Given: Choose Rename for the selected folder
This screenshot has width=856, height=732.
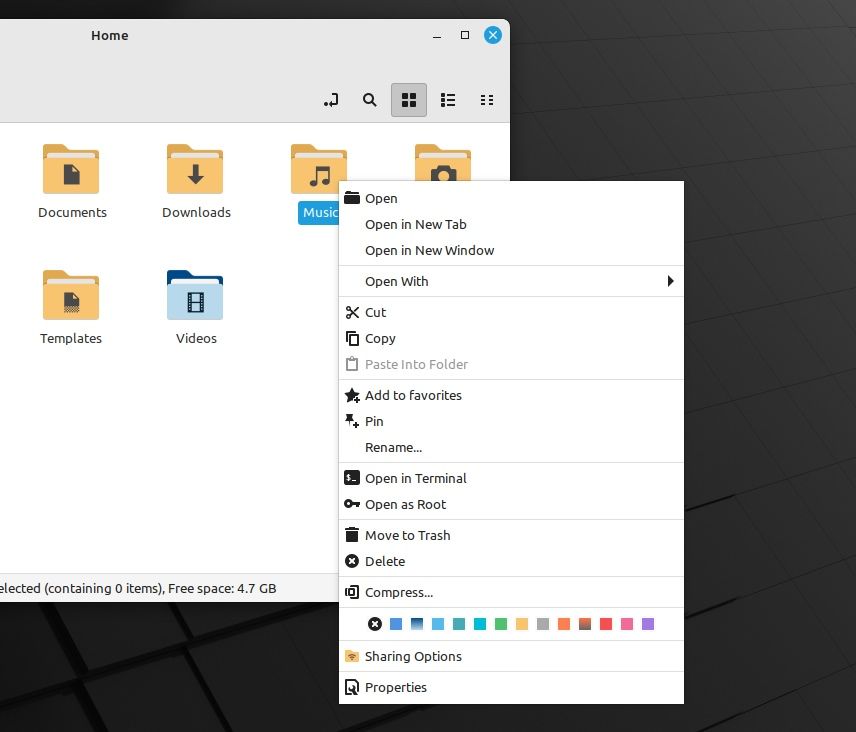Looking at the screenshot, I should tap(393, 447).
